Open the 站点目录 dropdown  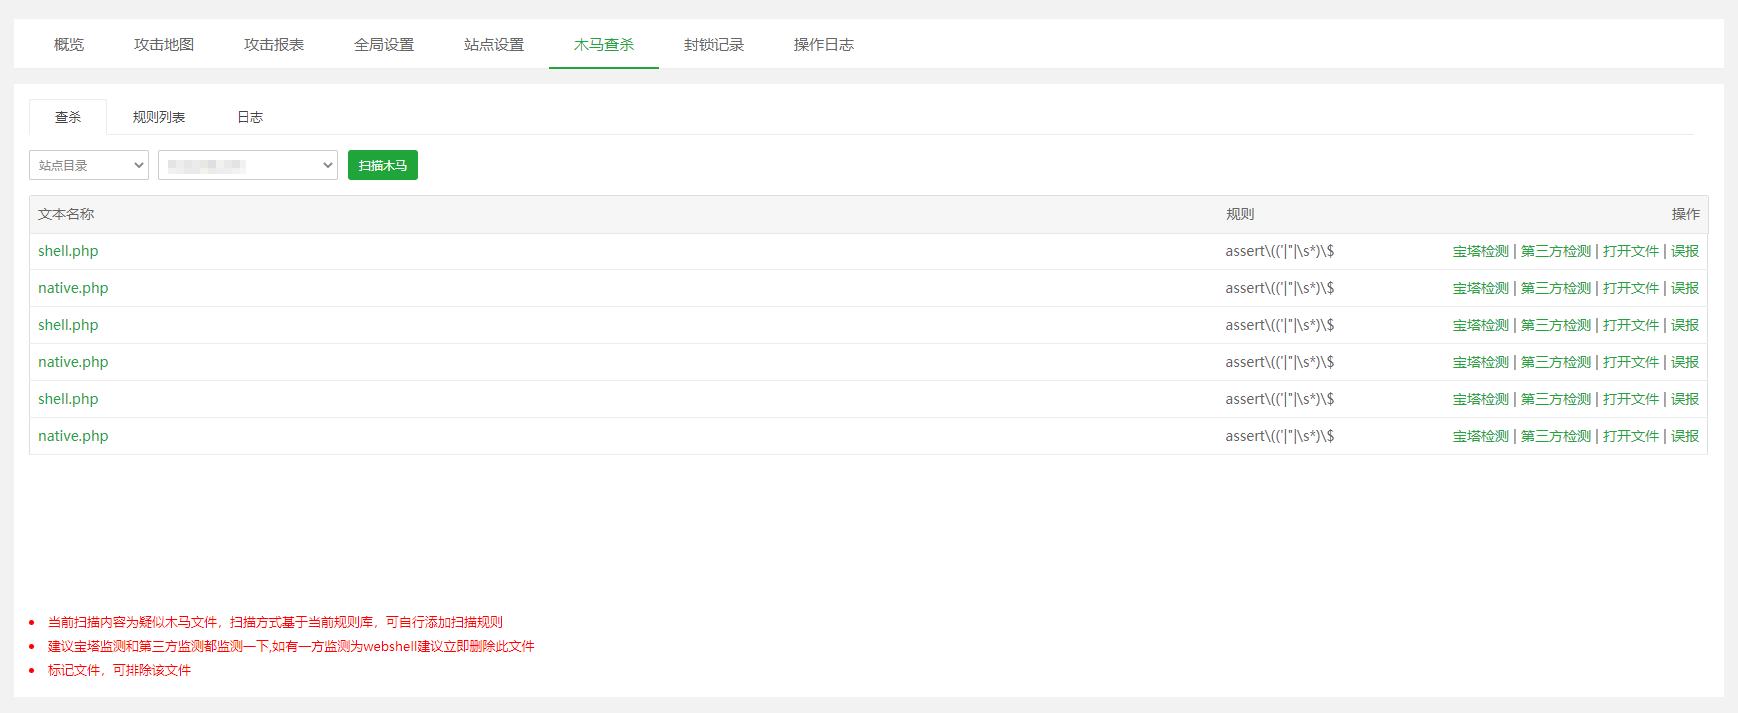(x=89, y=165)
